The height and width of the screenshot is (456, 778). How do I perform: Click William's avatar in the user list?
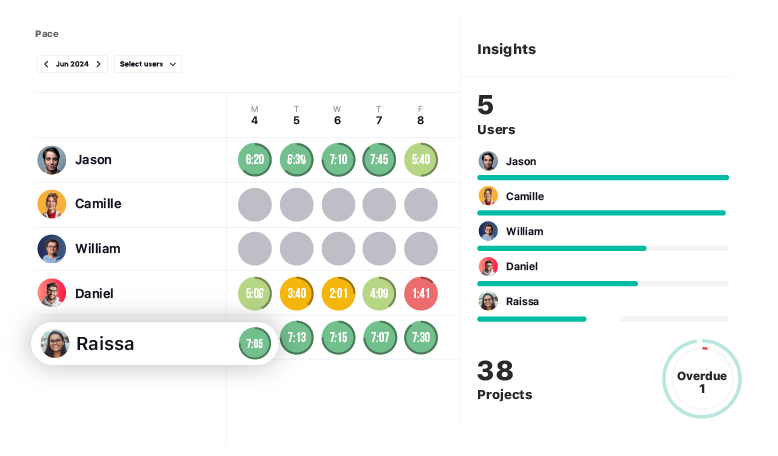point(52,249)
